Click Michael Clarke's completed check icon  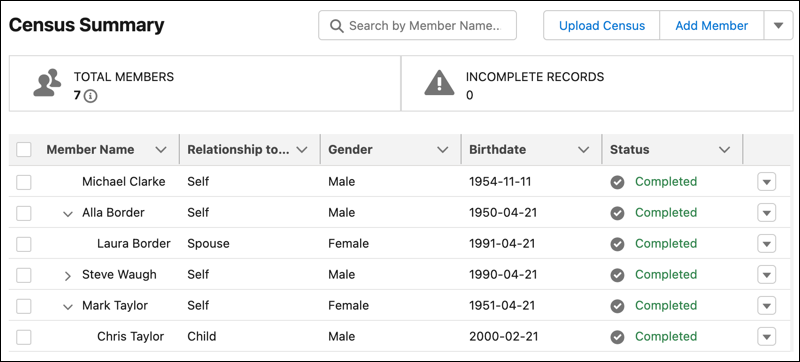(617, 182)
